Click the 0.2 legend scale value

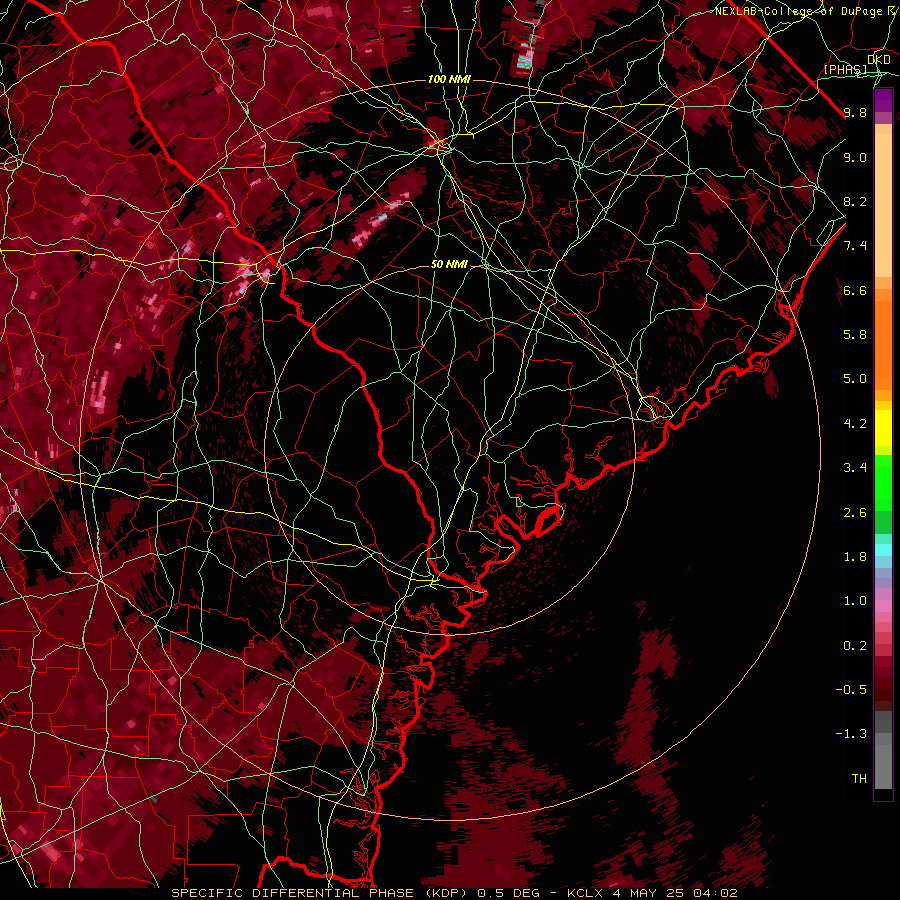coord(855,646)
